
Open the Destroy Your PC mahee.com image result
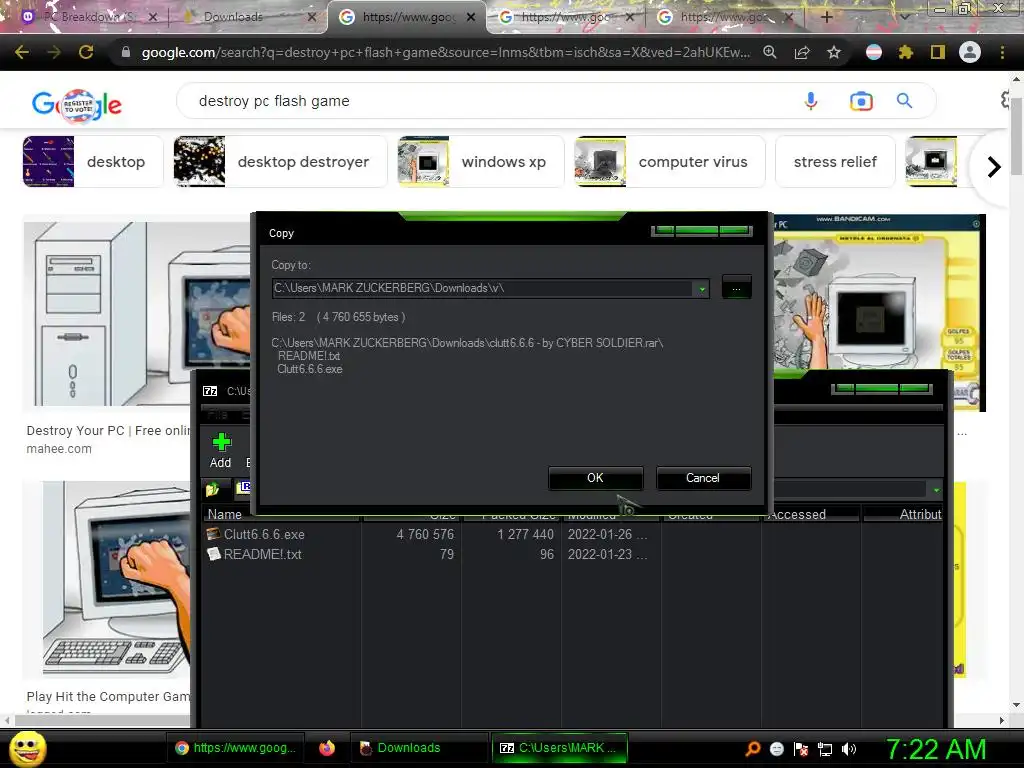[137, 313]
